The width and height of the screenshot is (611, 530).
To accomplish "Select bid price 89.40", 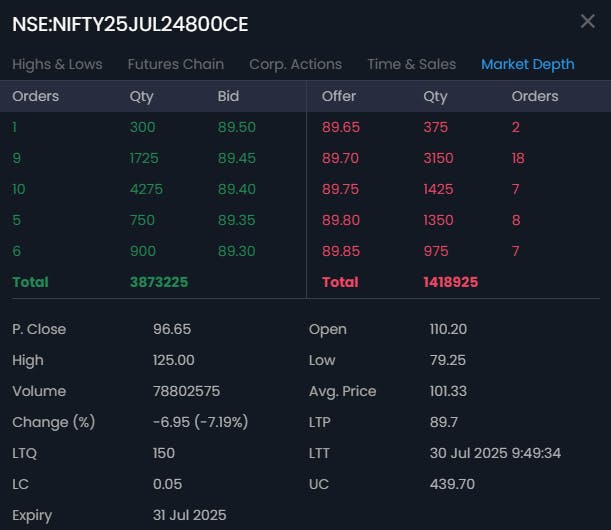I will 237,189.
